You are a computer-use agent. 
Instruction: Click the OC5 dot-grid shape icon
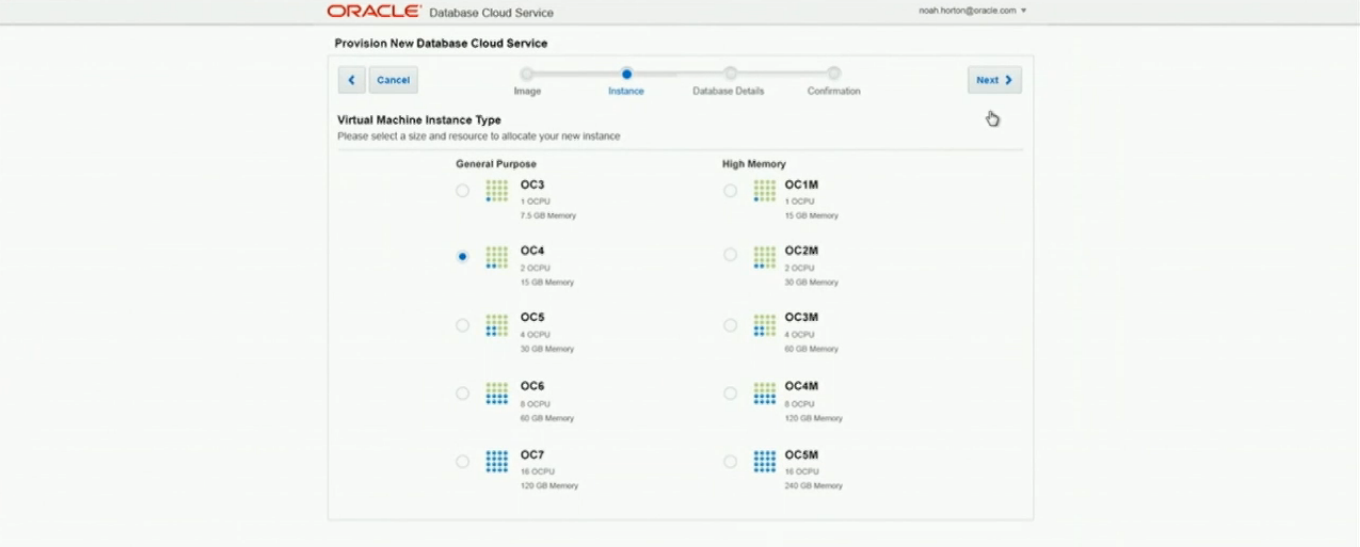[497, 325]
